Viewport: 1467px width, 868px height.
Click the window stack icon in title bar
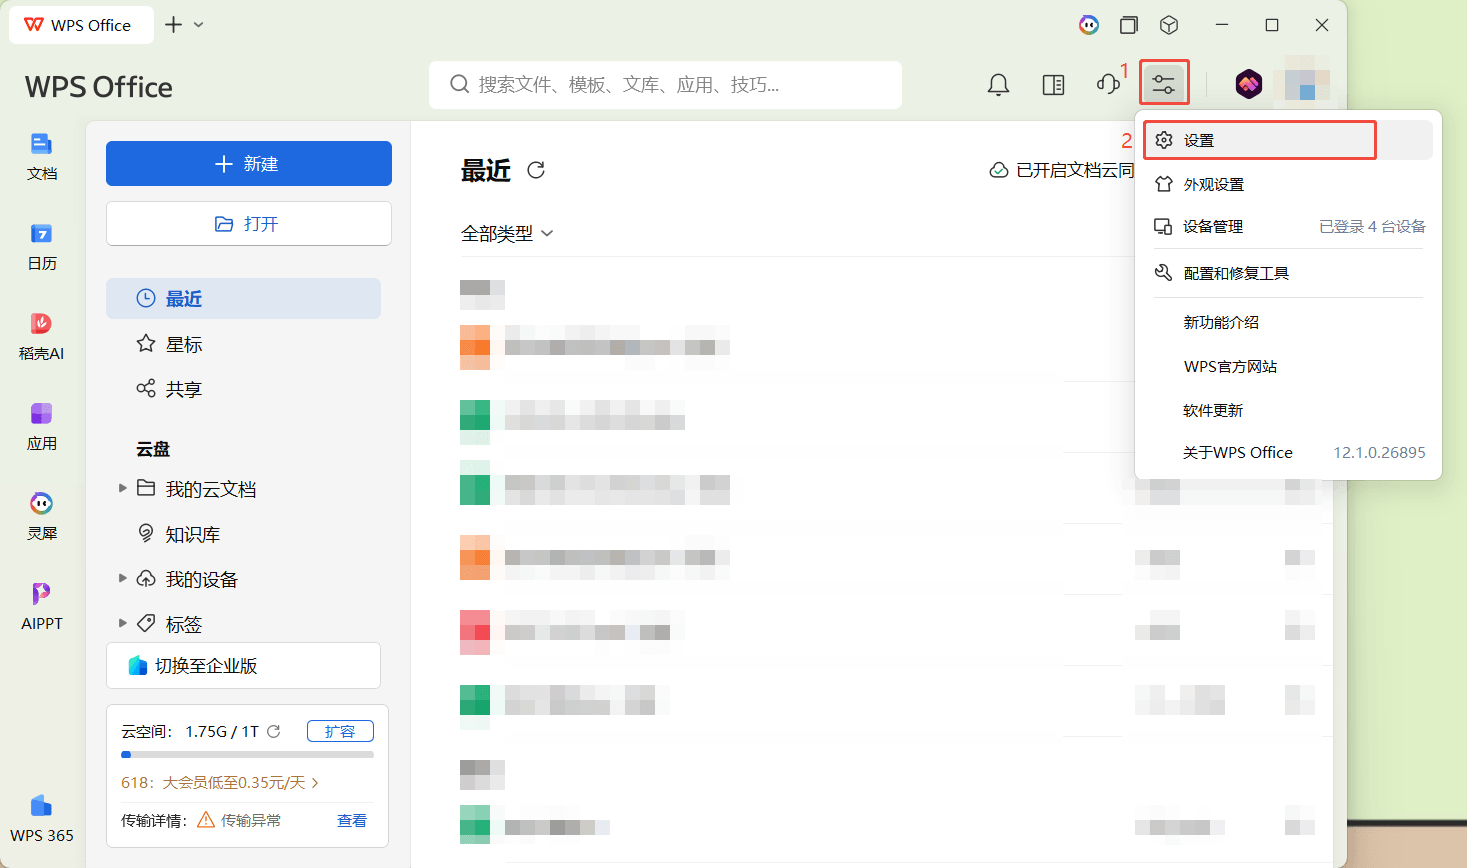tap(1129, 25)
